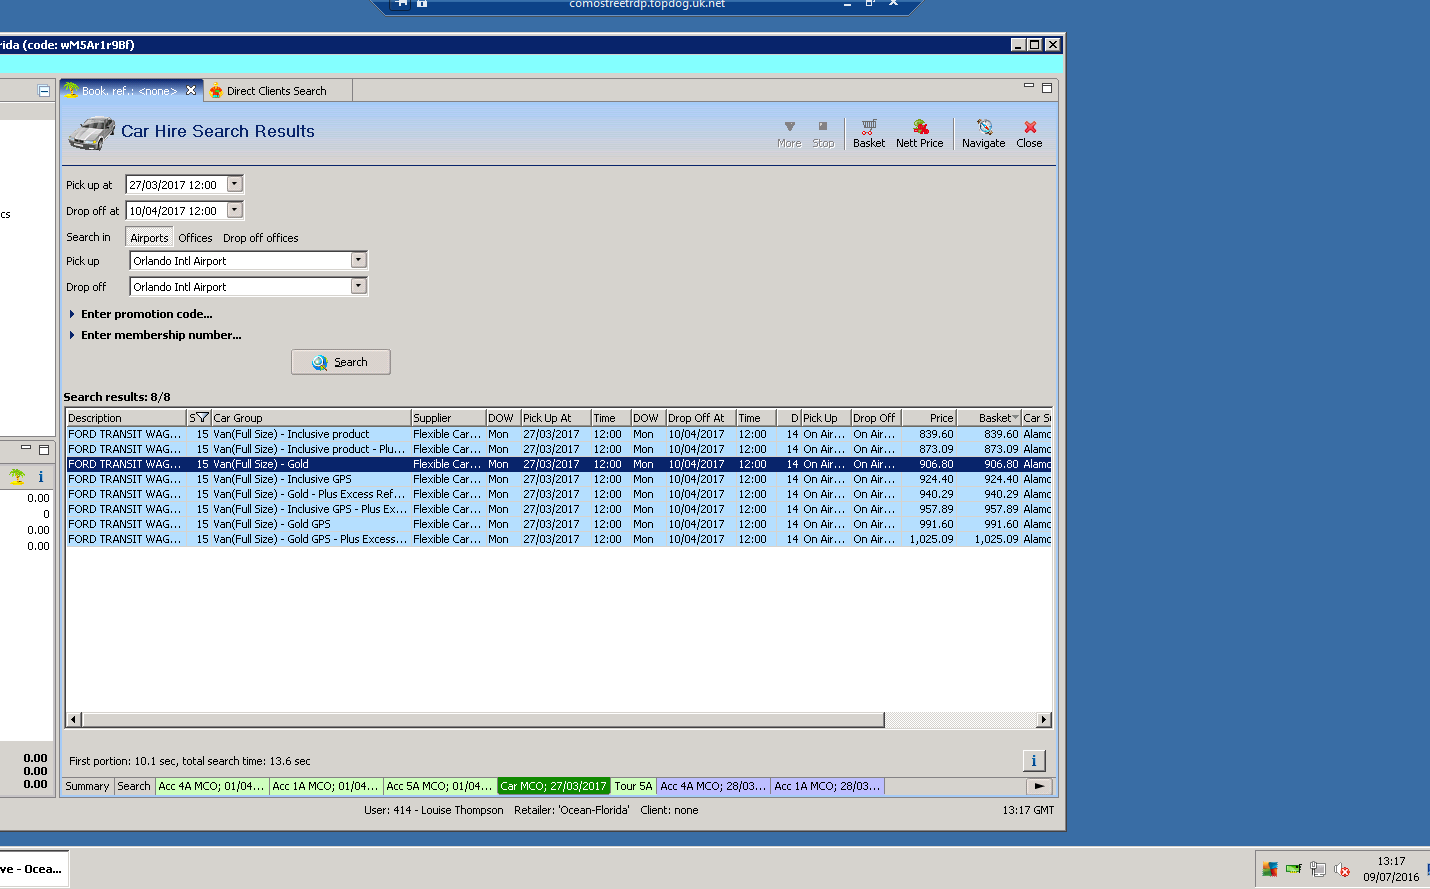Select the Airports search option

tap(149, 238)
